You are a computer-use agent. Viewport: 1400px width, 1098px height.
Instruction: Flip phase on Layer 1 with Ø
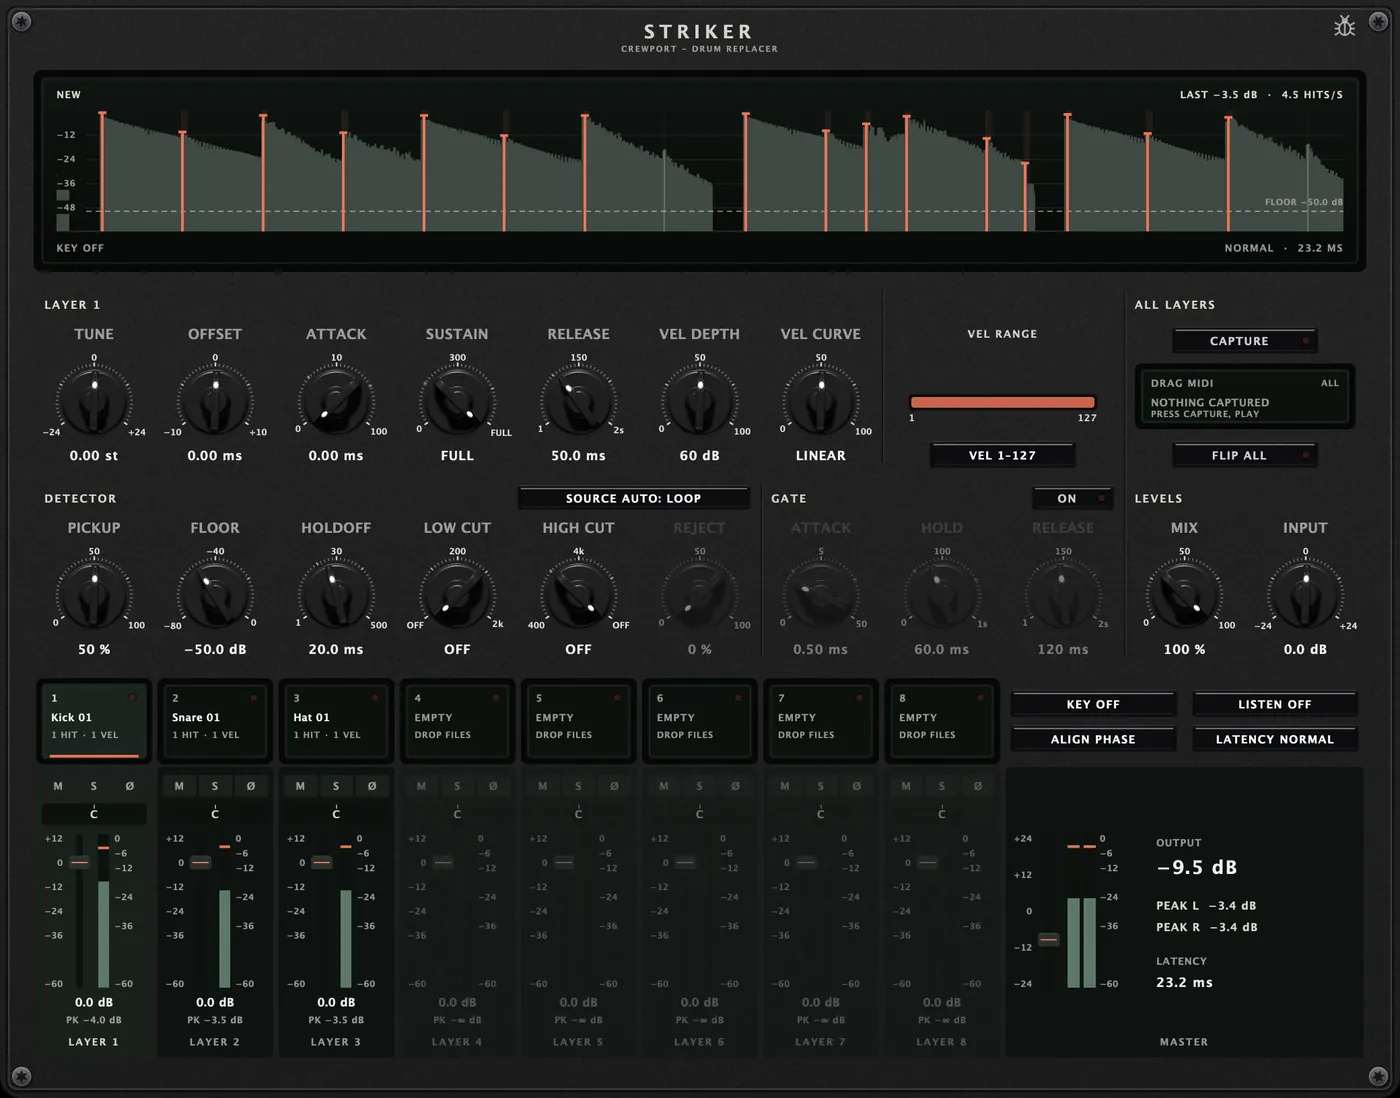130,786
